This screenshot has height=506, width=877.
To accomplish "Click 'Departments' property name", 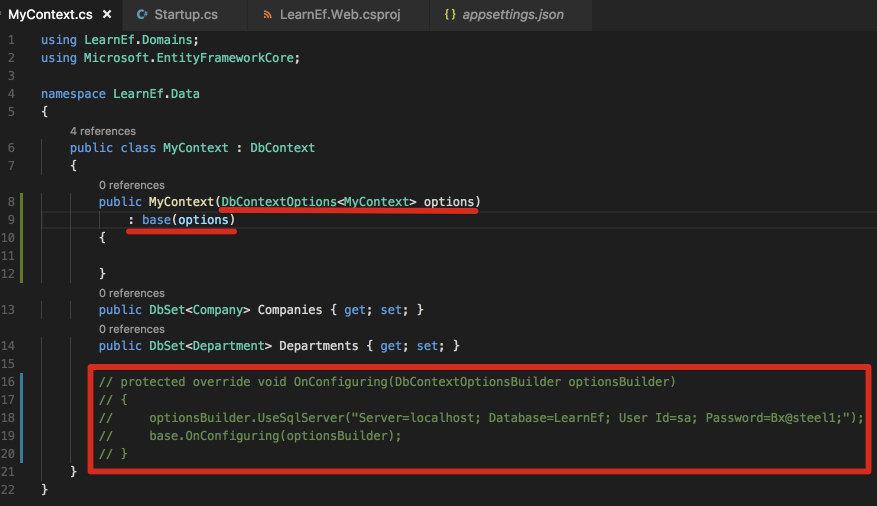I will (x=319, y=346).
